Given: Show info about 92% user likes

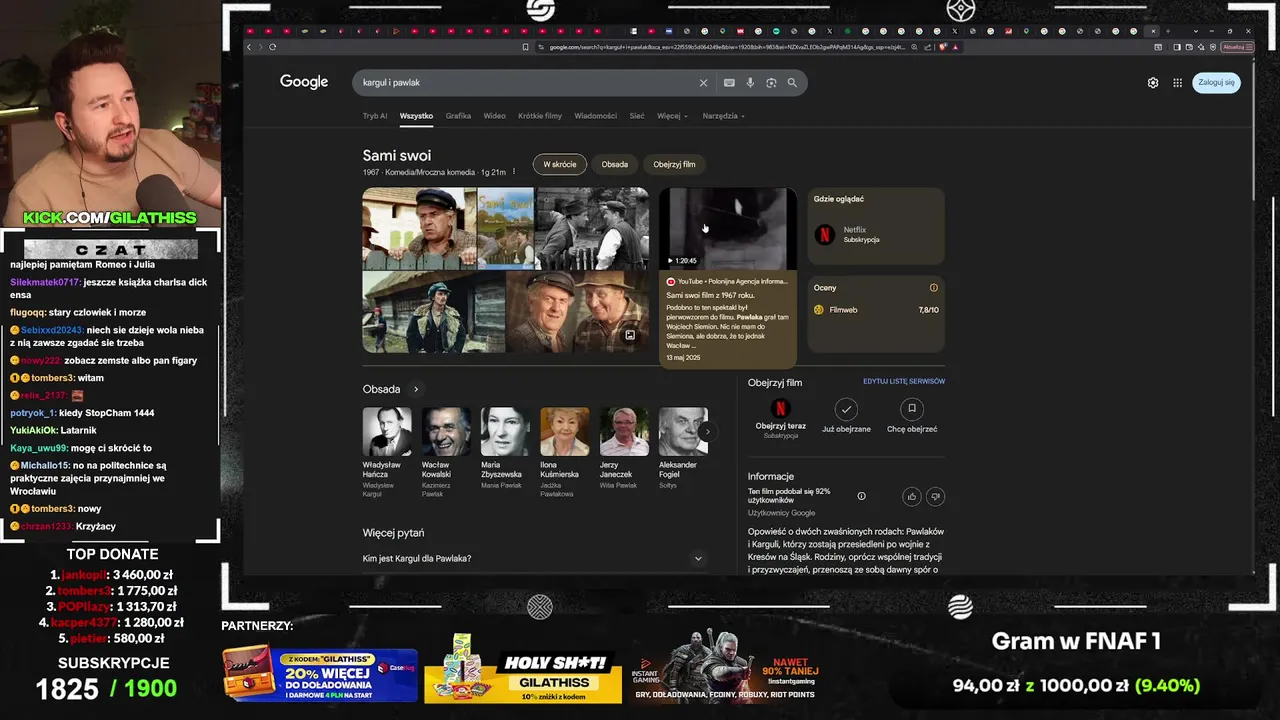Looking at the screenshot, I should 861,496.
